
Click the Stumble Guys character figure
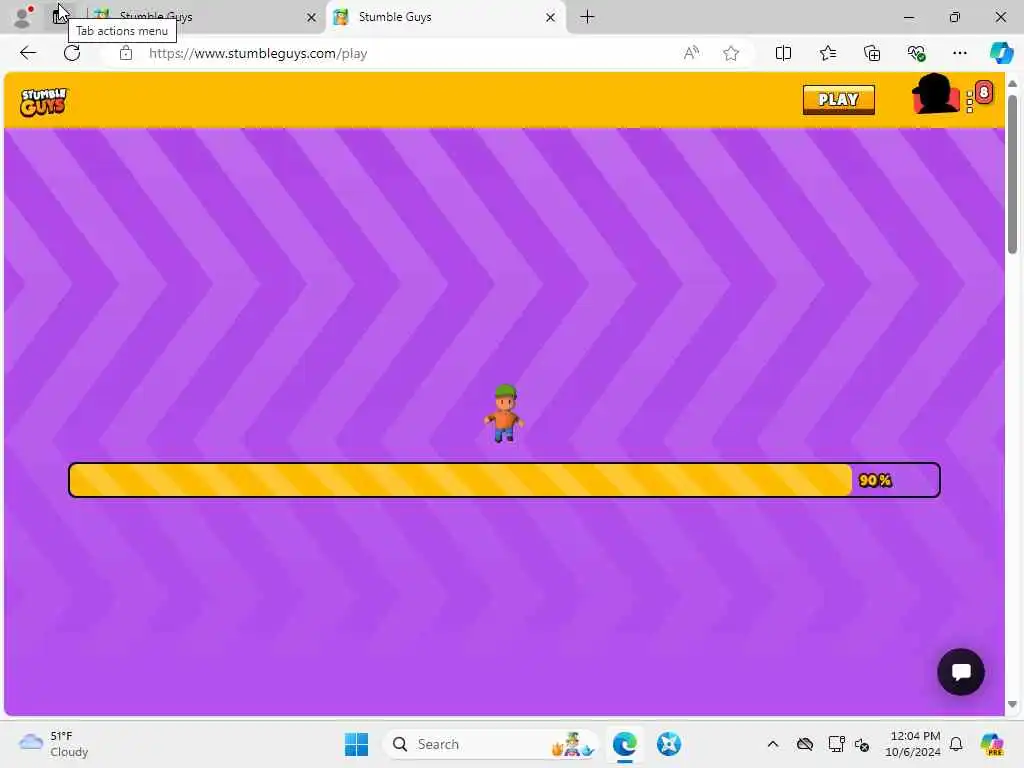[x=504, y=413]
